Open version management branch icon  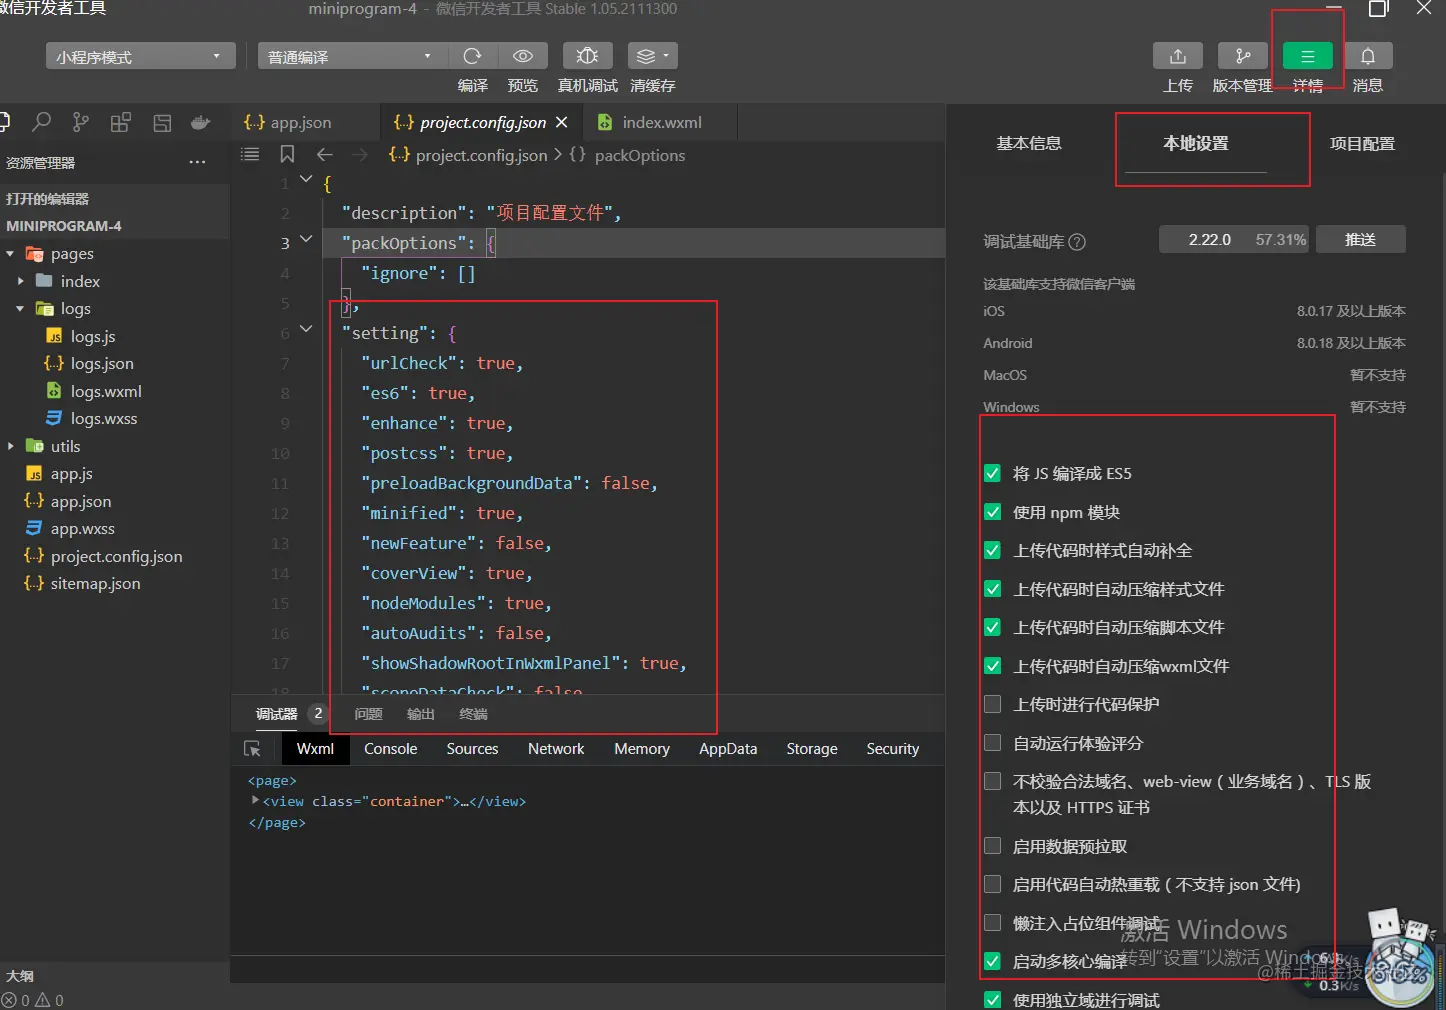click(1242, 56)
